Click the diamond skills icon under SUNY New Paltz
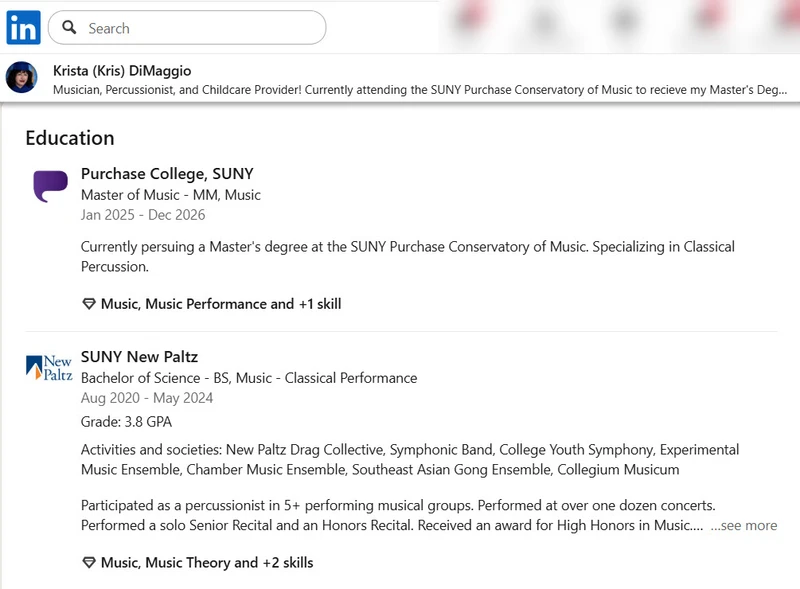800x589 pixels. (89, 562)
